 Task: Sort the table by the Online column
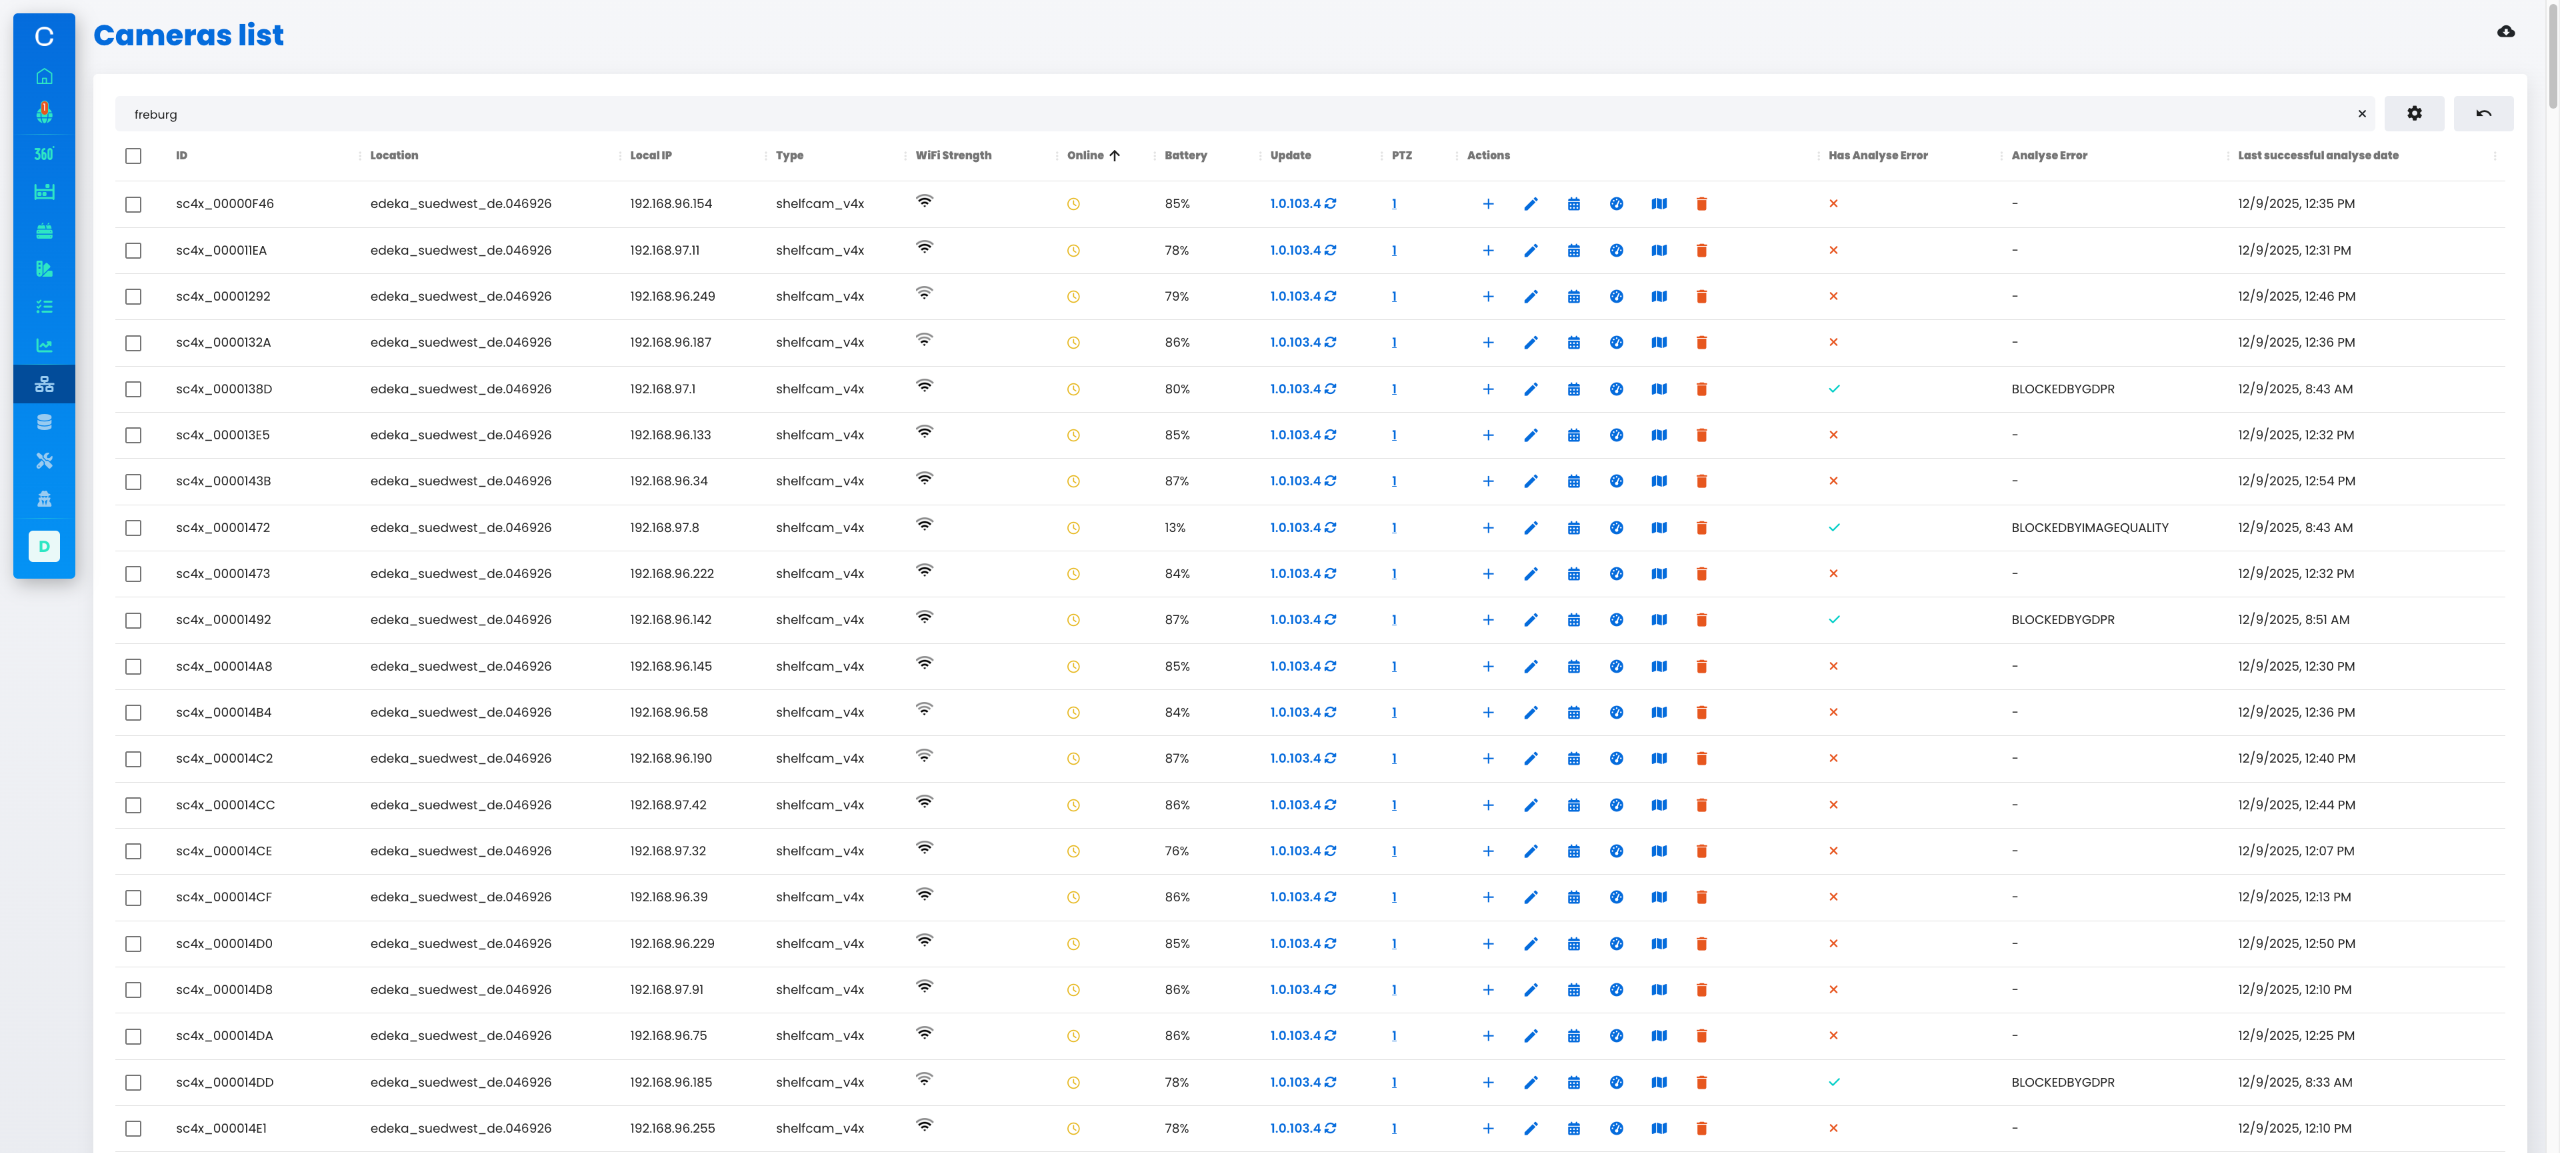(x=1086, y=156)
